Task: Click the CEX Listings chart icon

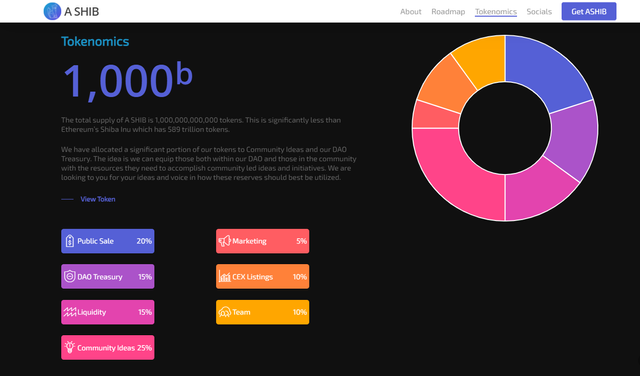Action: click(x=224, y=276)
